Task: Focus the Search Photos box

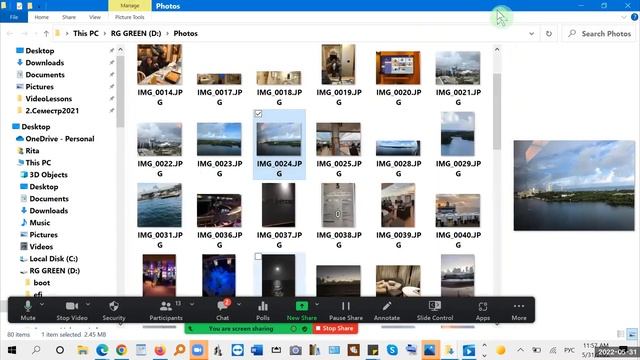Action: click(x=599, y=33)
